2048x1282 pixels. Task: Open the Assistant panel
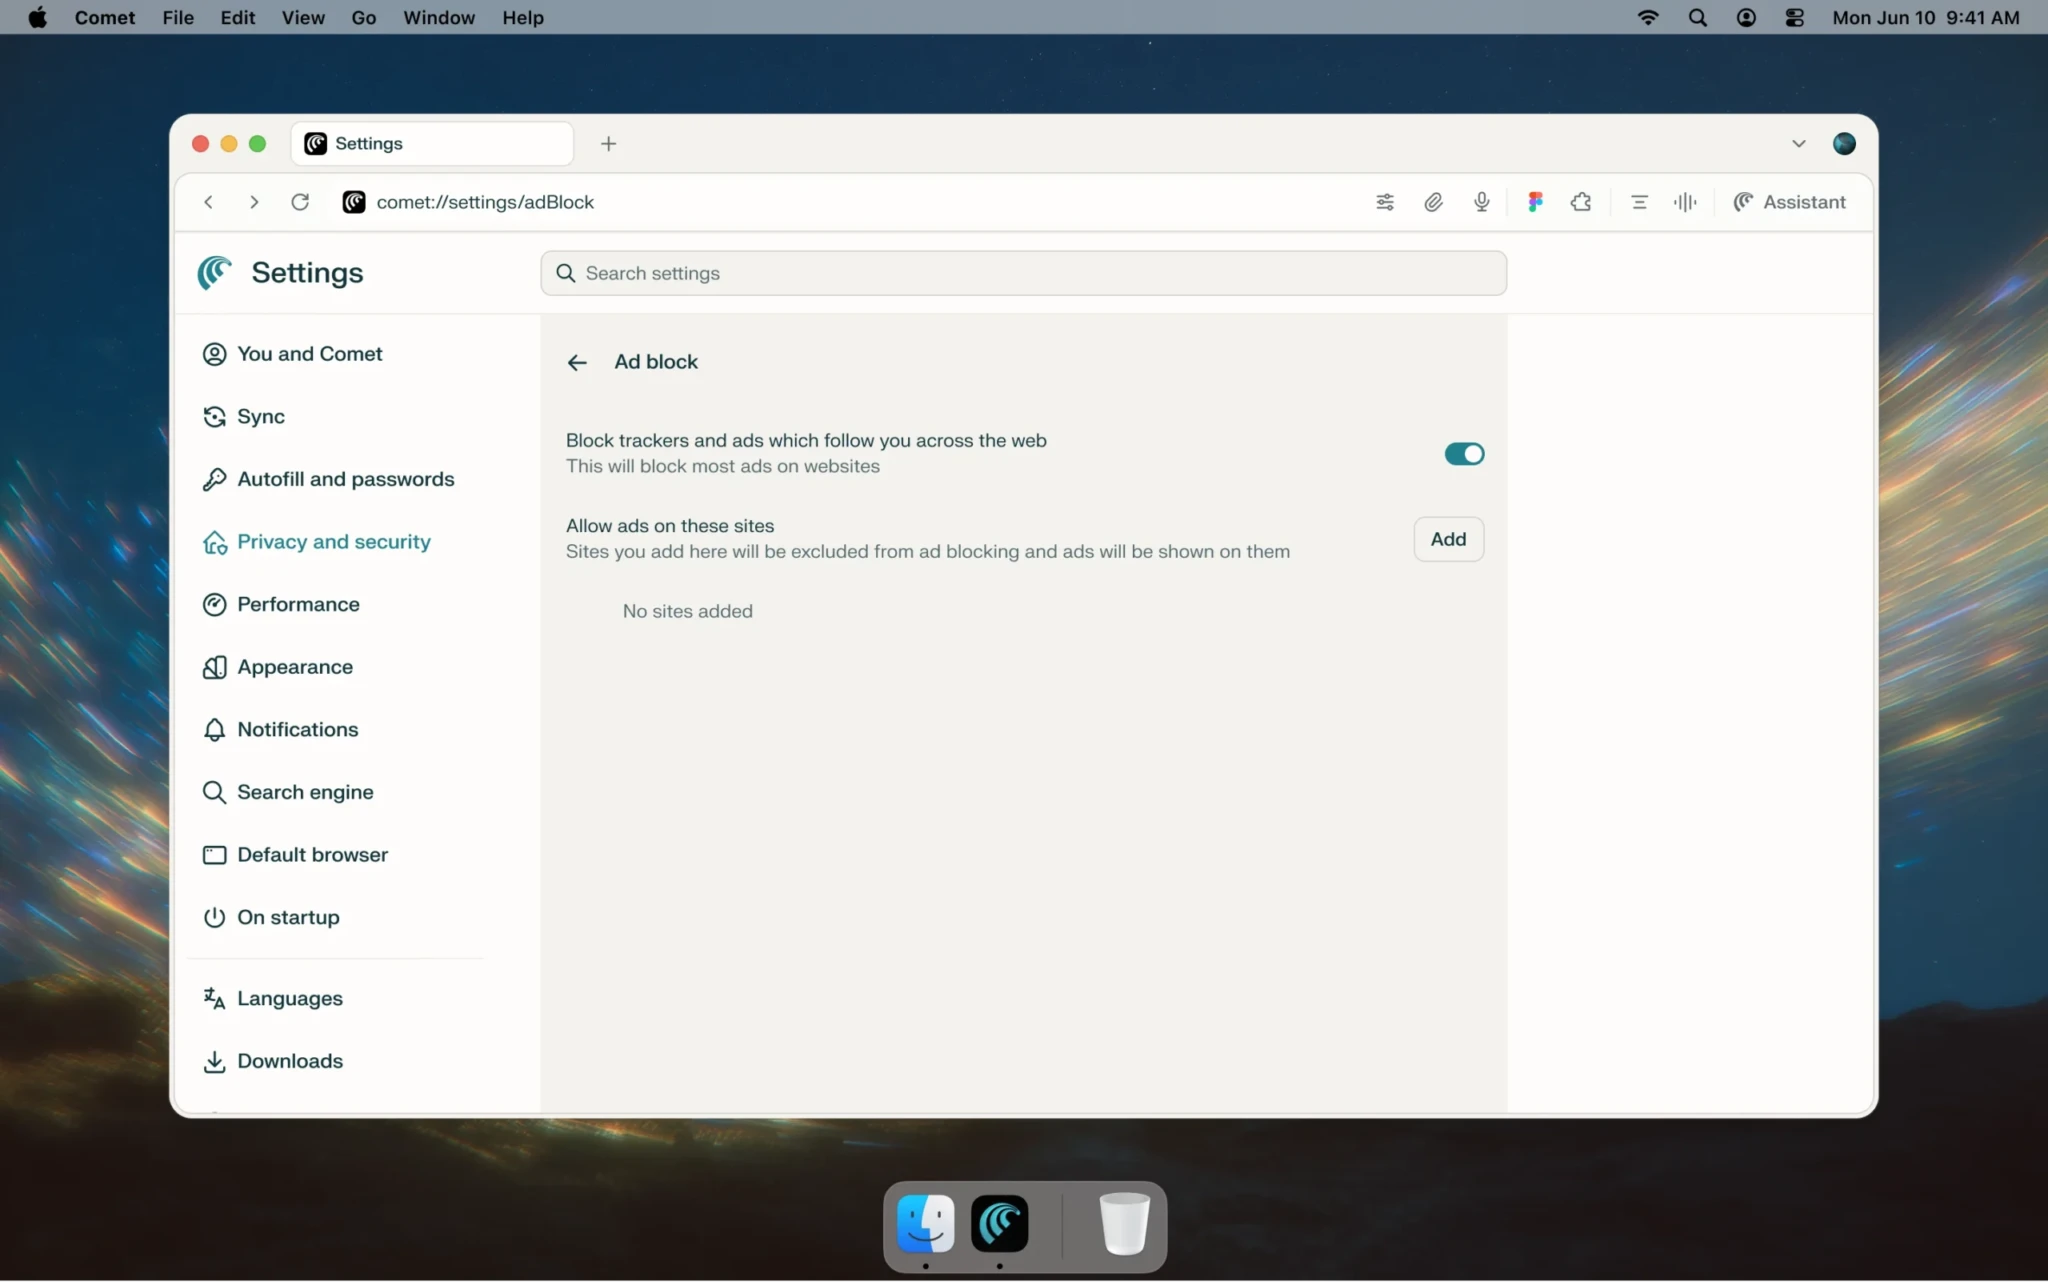pyautogui.click(x=1789, y=202)
